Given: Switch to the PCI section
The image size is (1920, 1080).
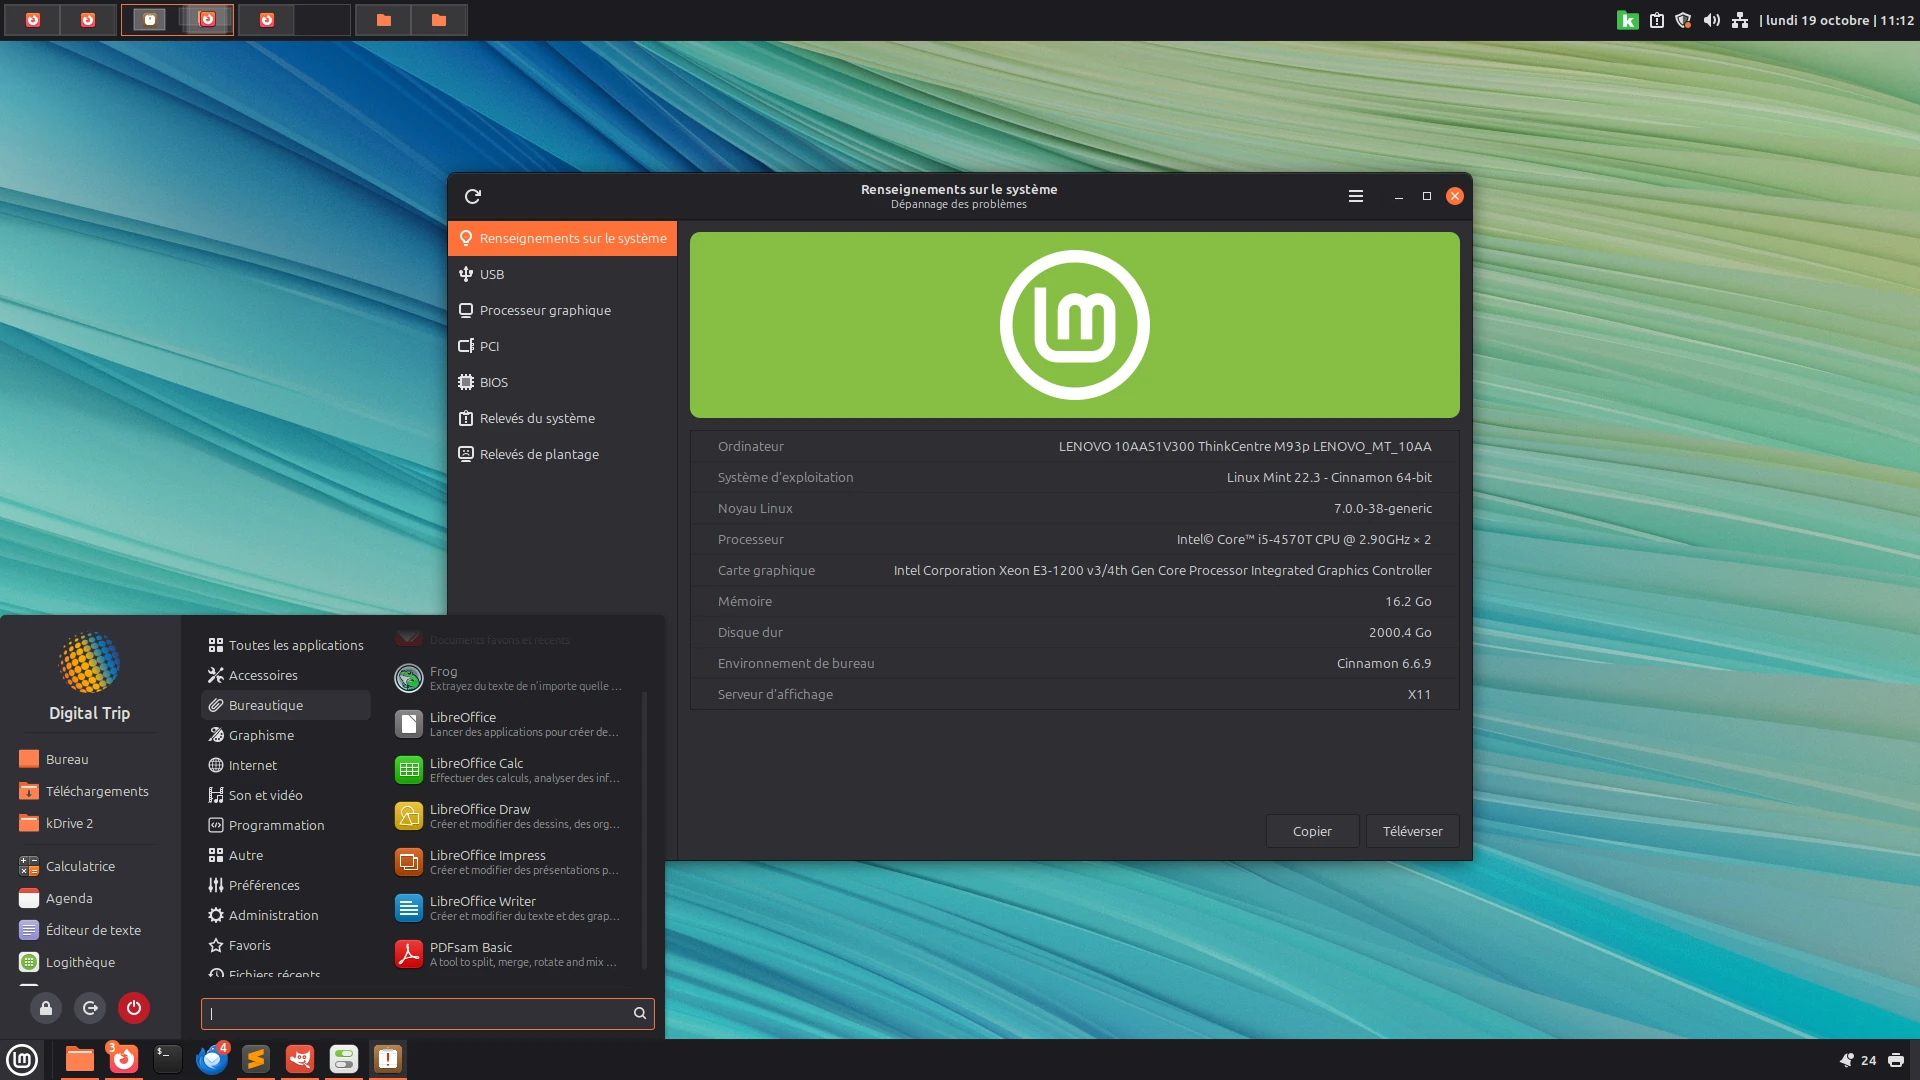Looking at the screenshot, I should click(562, 346).
